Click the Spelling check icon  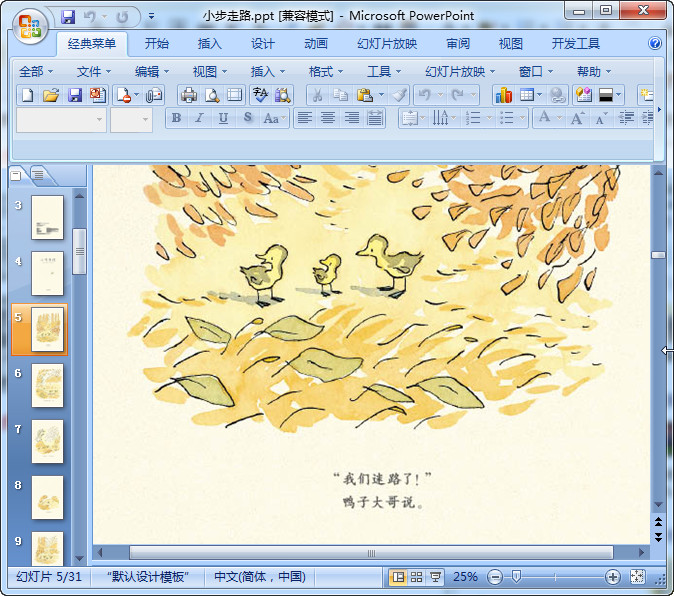(x=260, y=95)
